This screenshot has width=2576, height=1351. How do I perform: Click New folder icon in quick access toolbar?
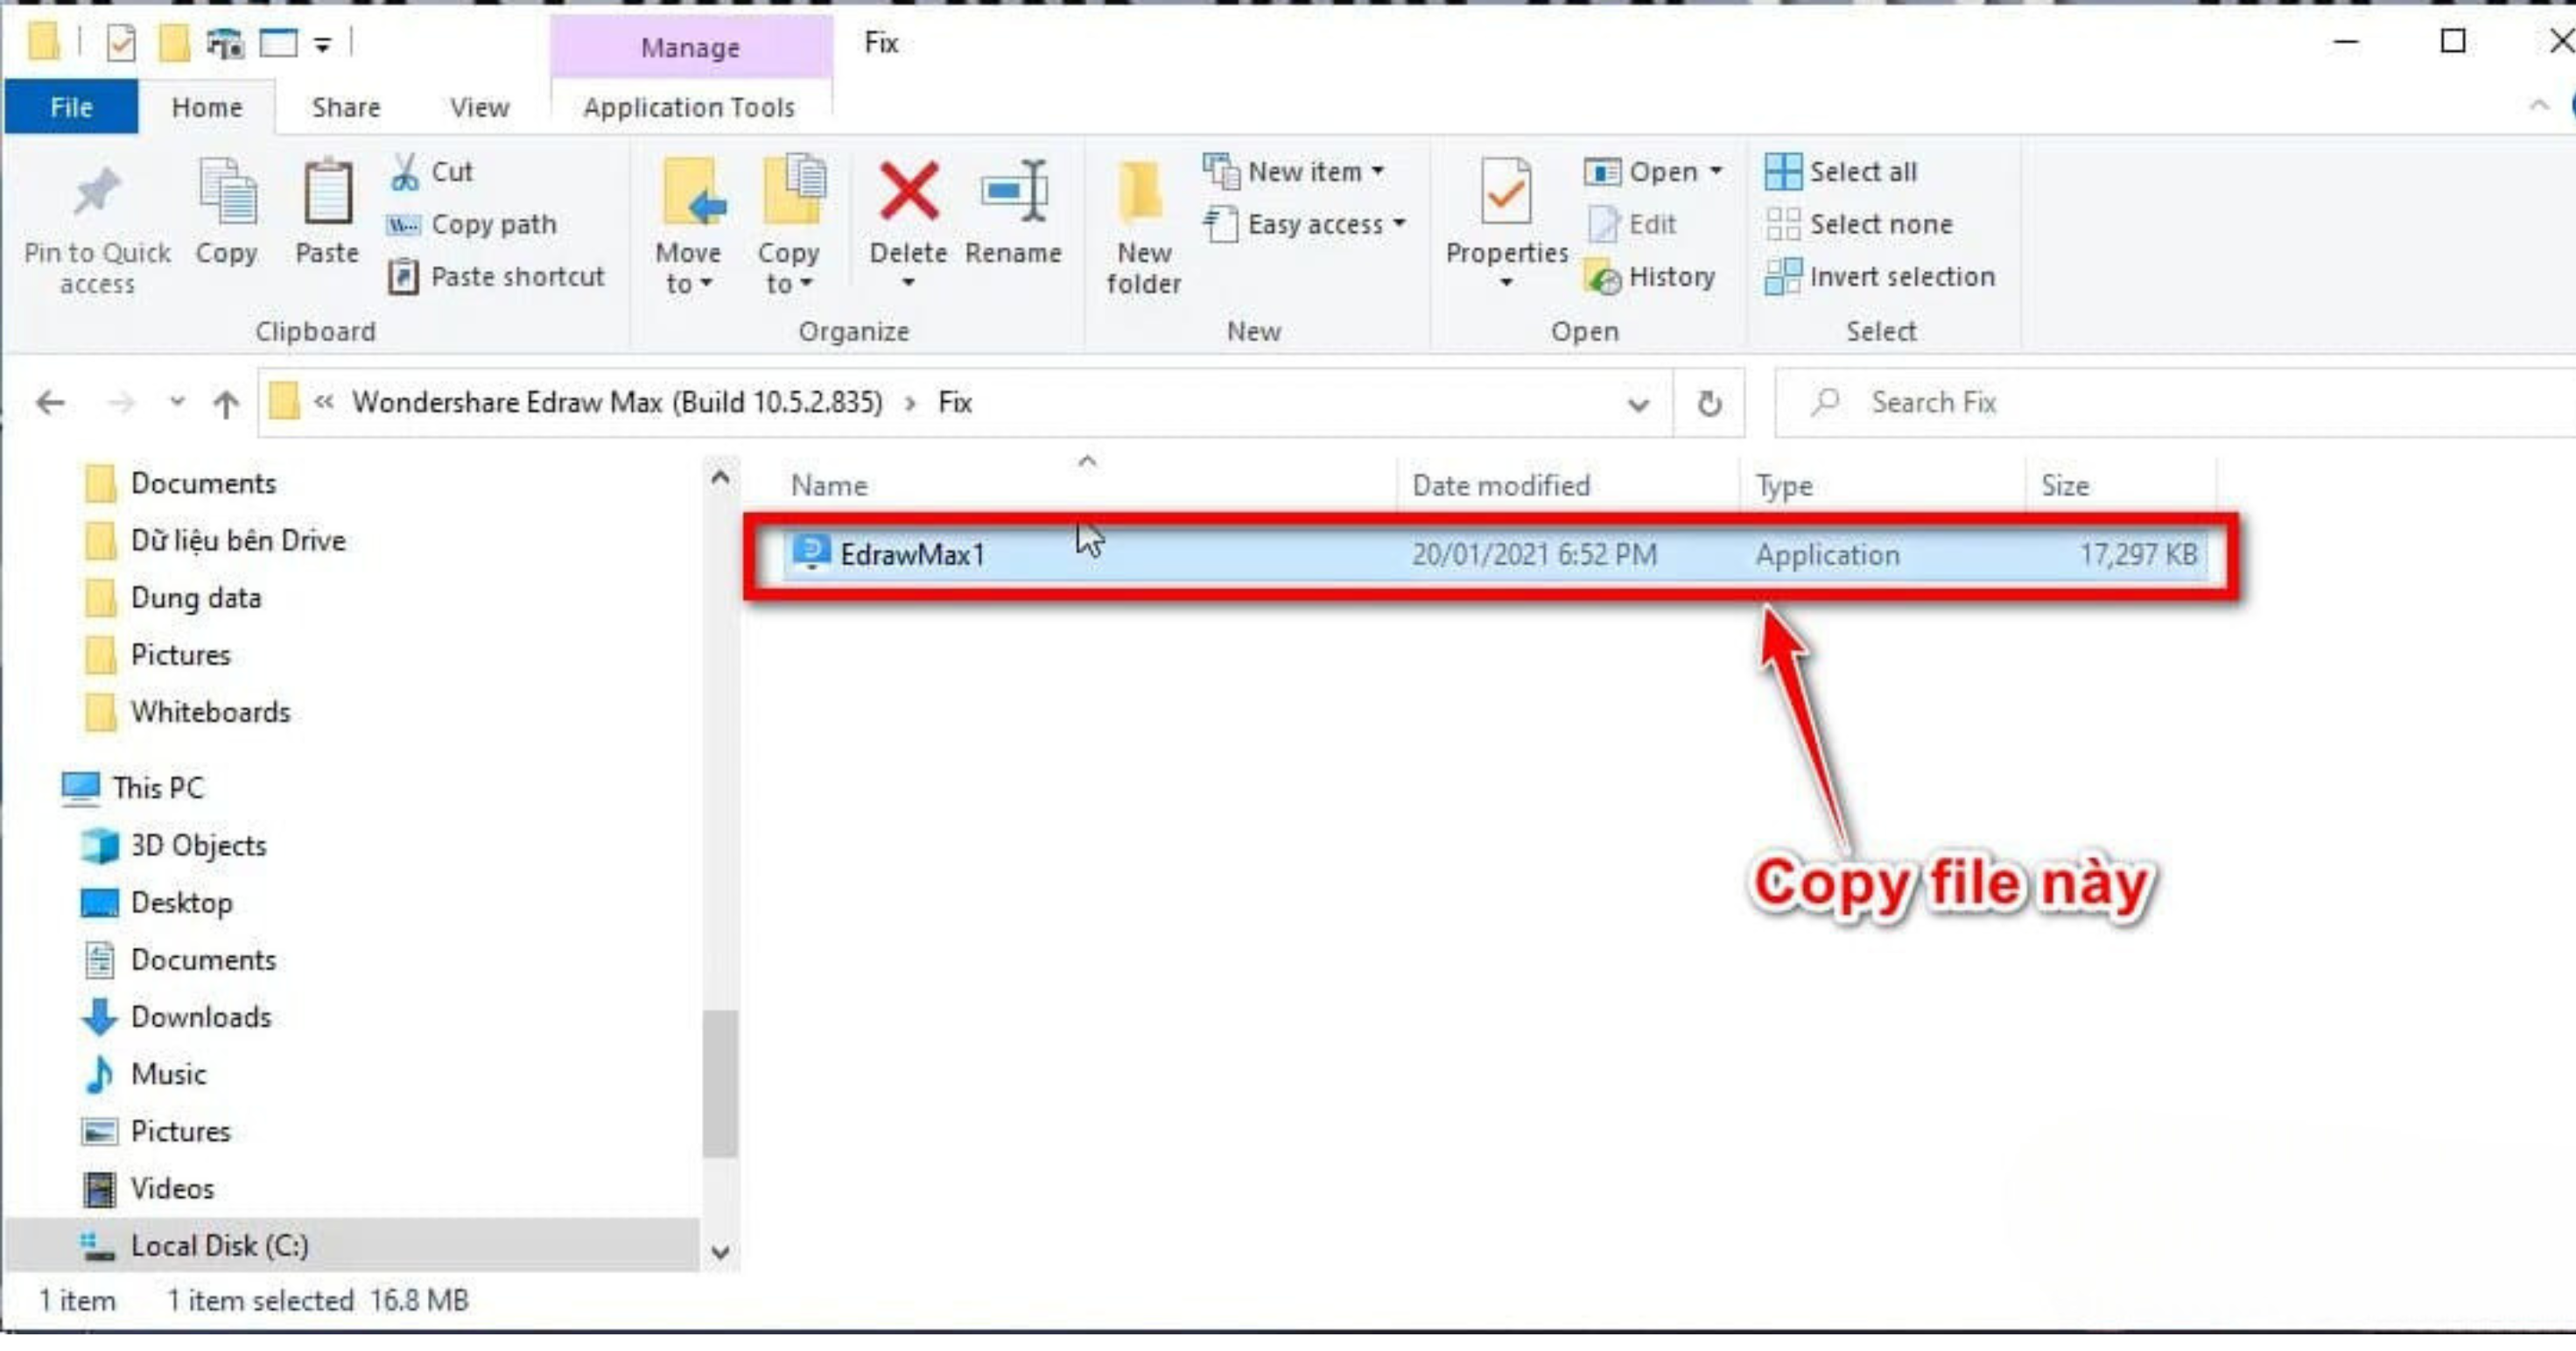[174, 43]
